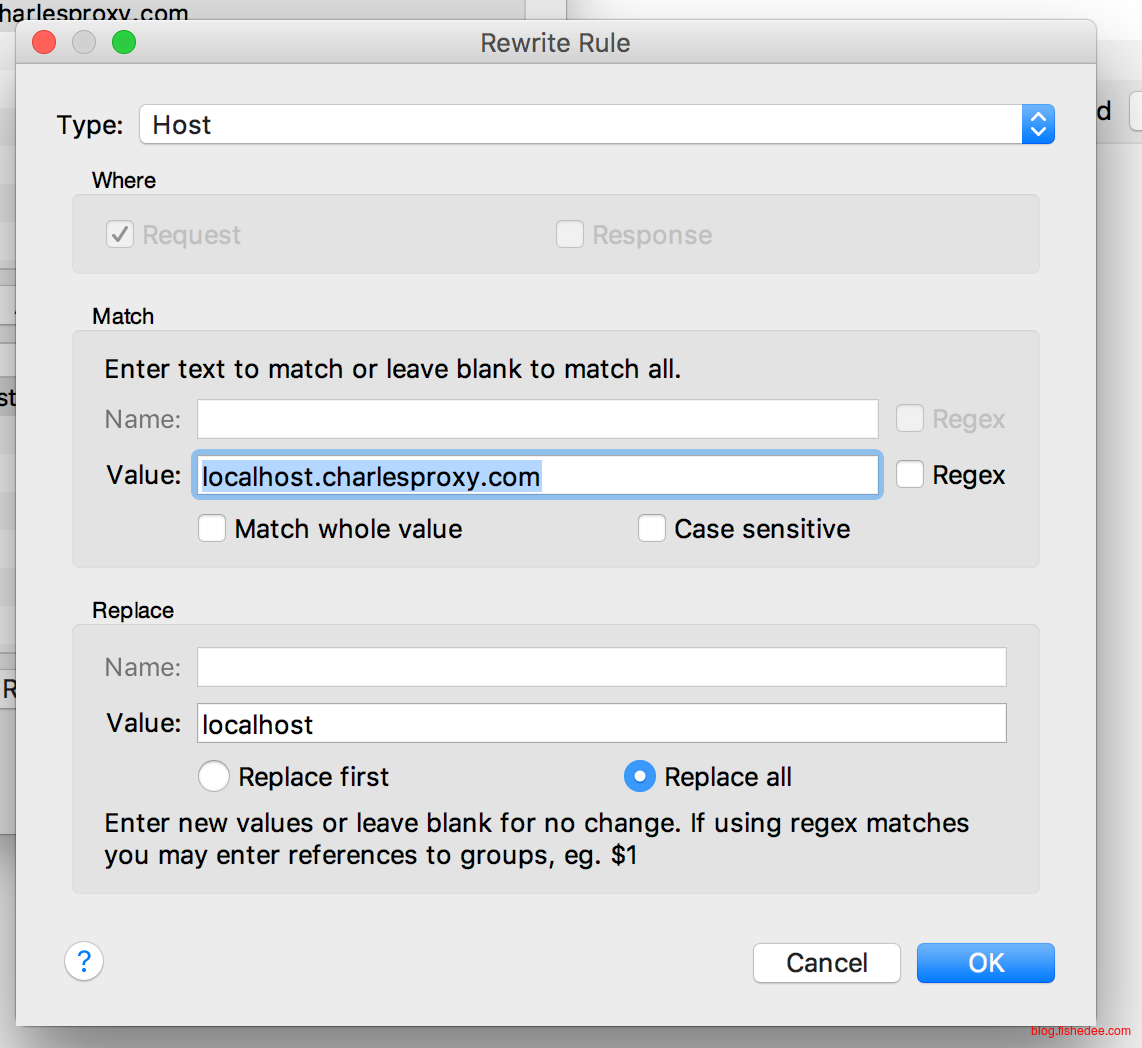Viewport: 1142px width, 1048px height.
Task: Close the Rewrite Rule dialog with red button
Action: (x=44, y=43)
